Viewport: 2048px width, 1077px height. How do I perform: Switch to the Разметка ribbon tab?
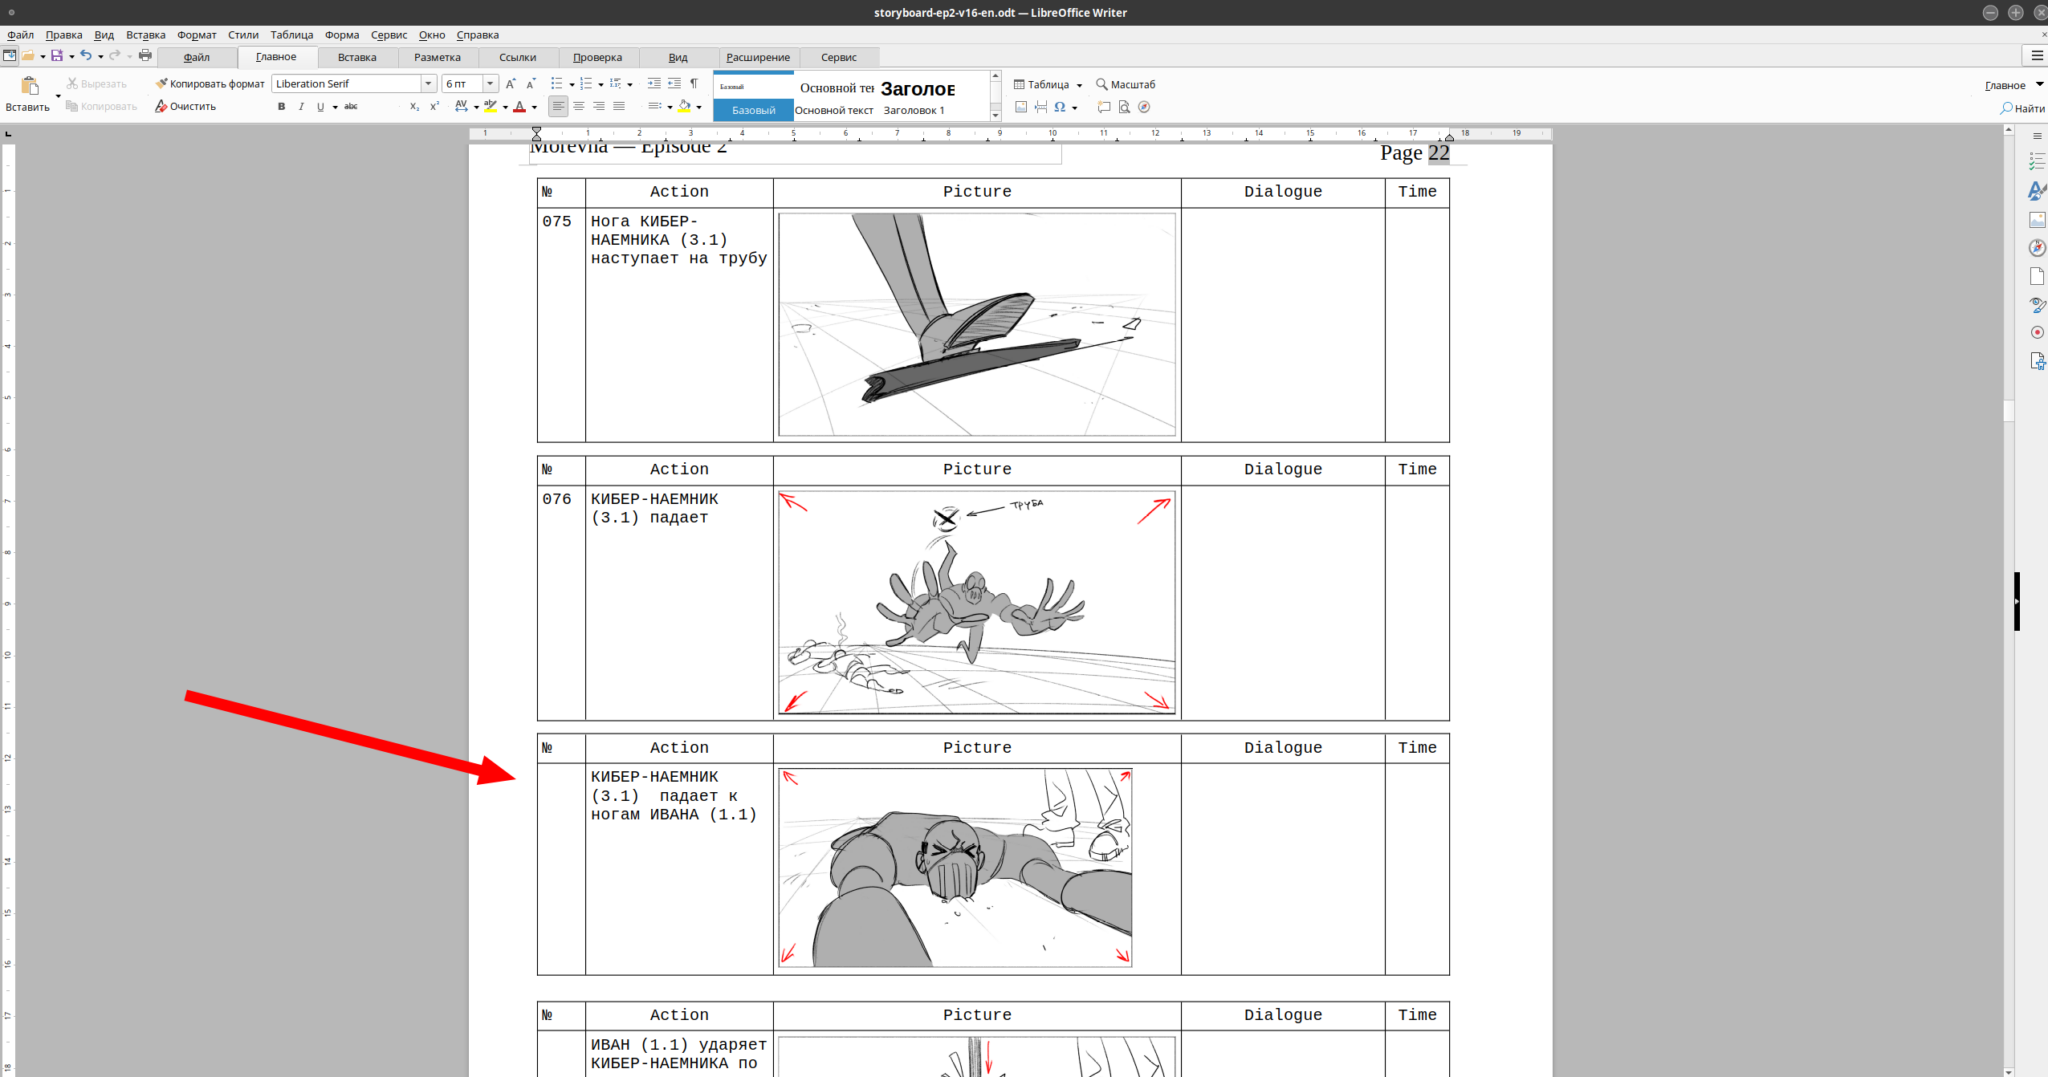pyautogui.click(x=437, y=57)
